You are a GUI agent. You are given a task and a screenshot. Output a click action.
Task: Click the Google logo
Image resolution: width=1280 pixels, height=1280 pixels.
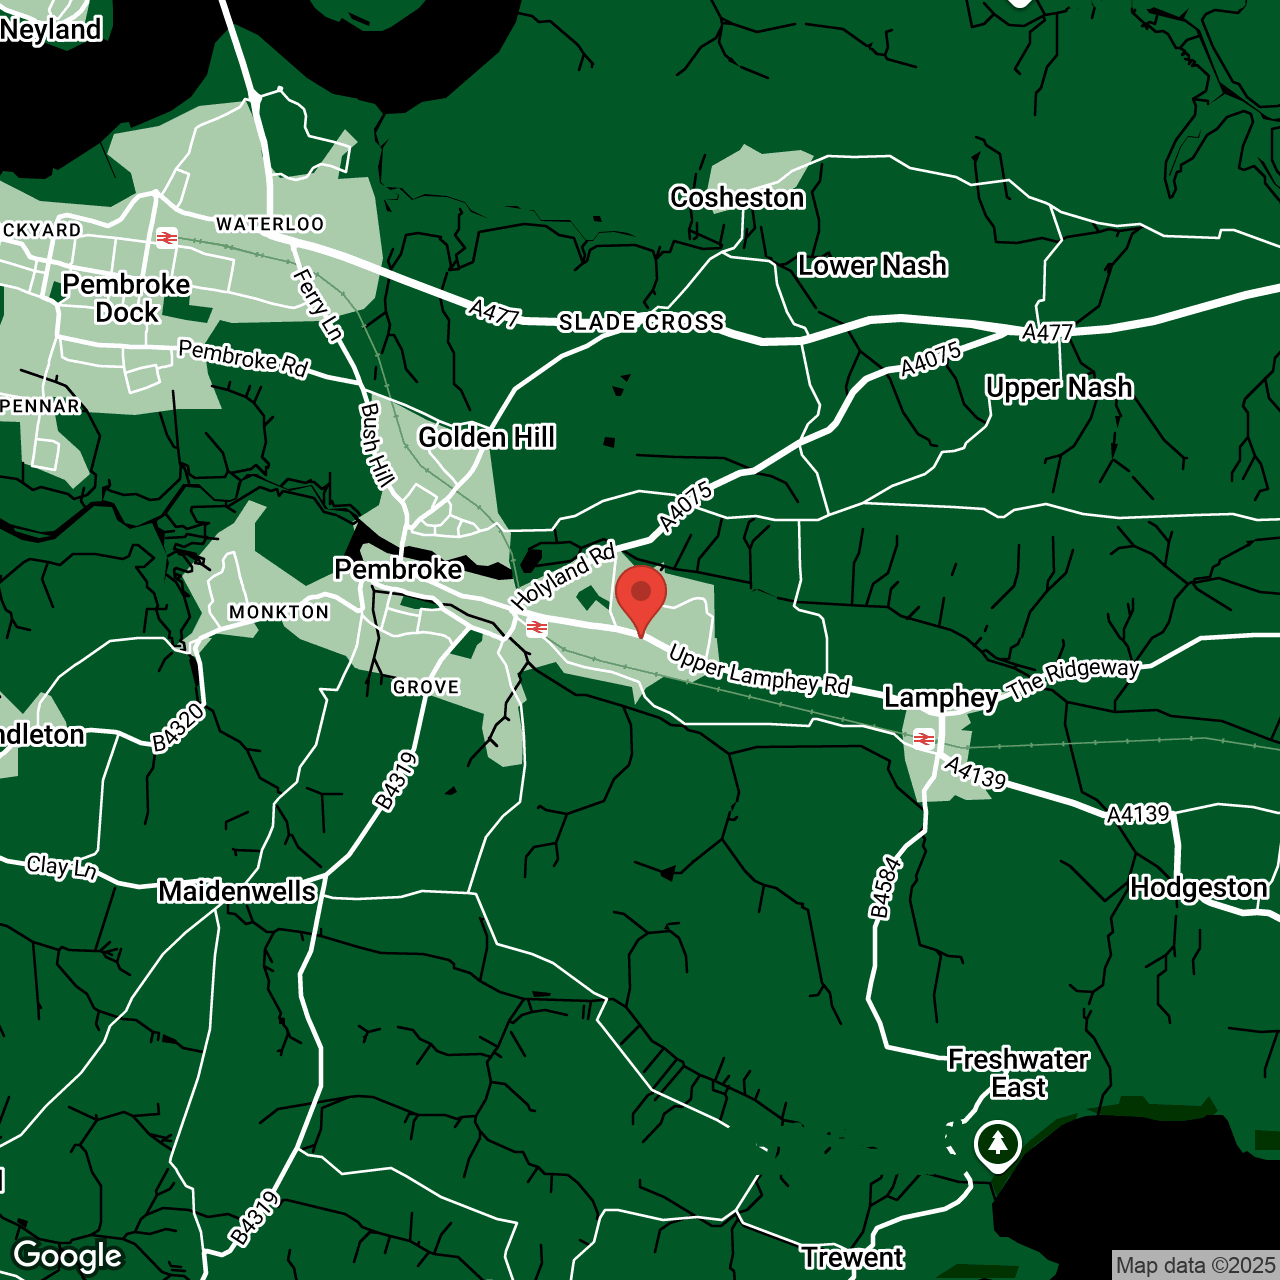pyautogui.click(x=68, y=1255)
